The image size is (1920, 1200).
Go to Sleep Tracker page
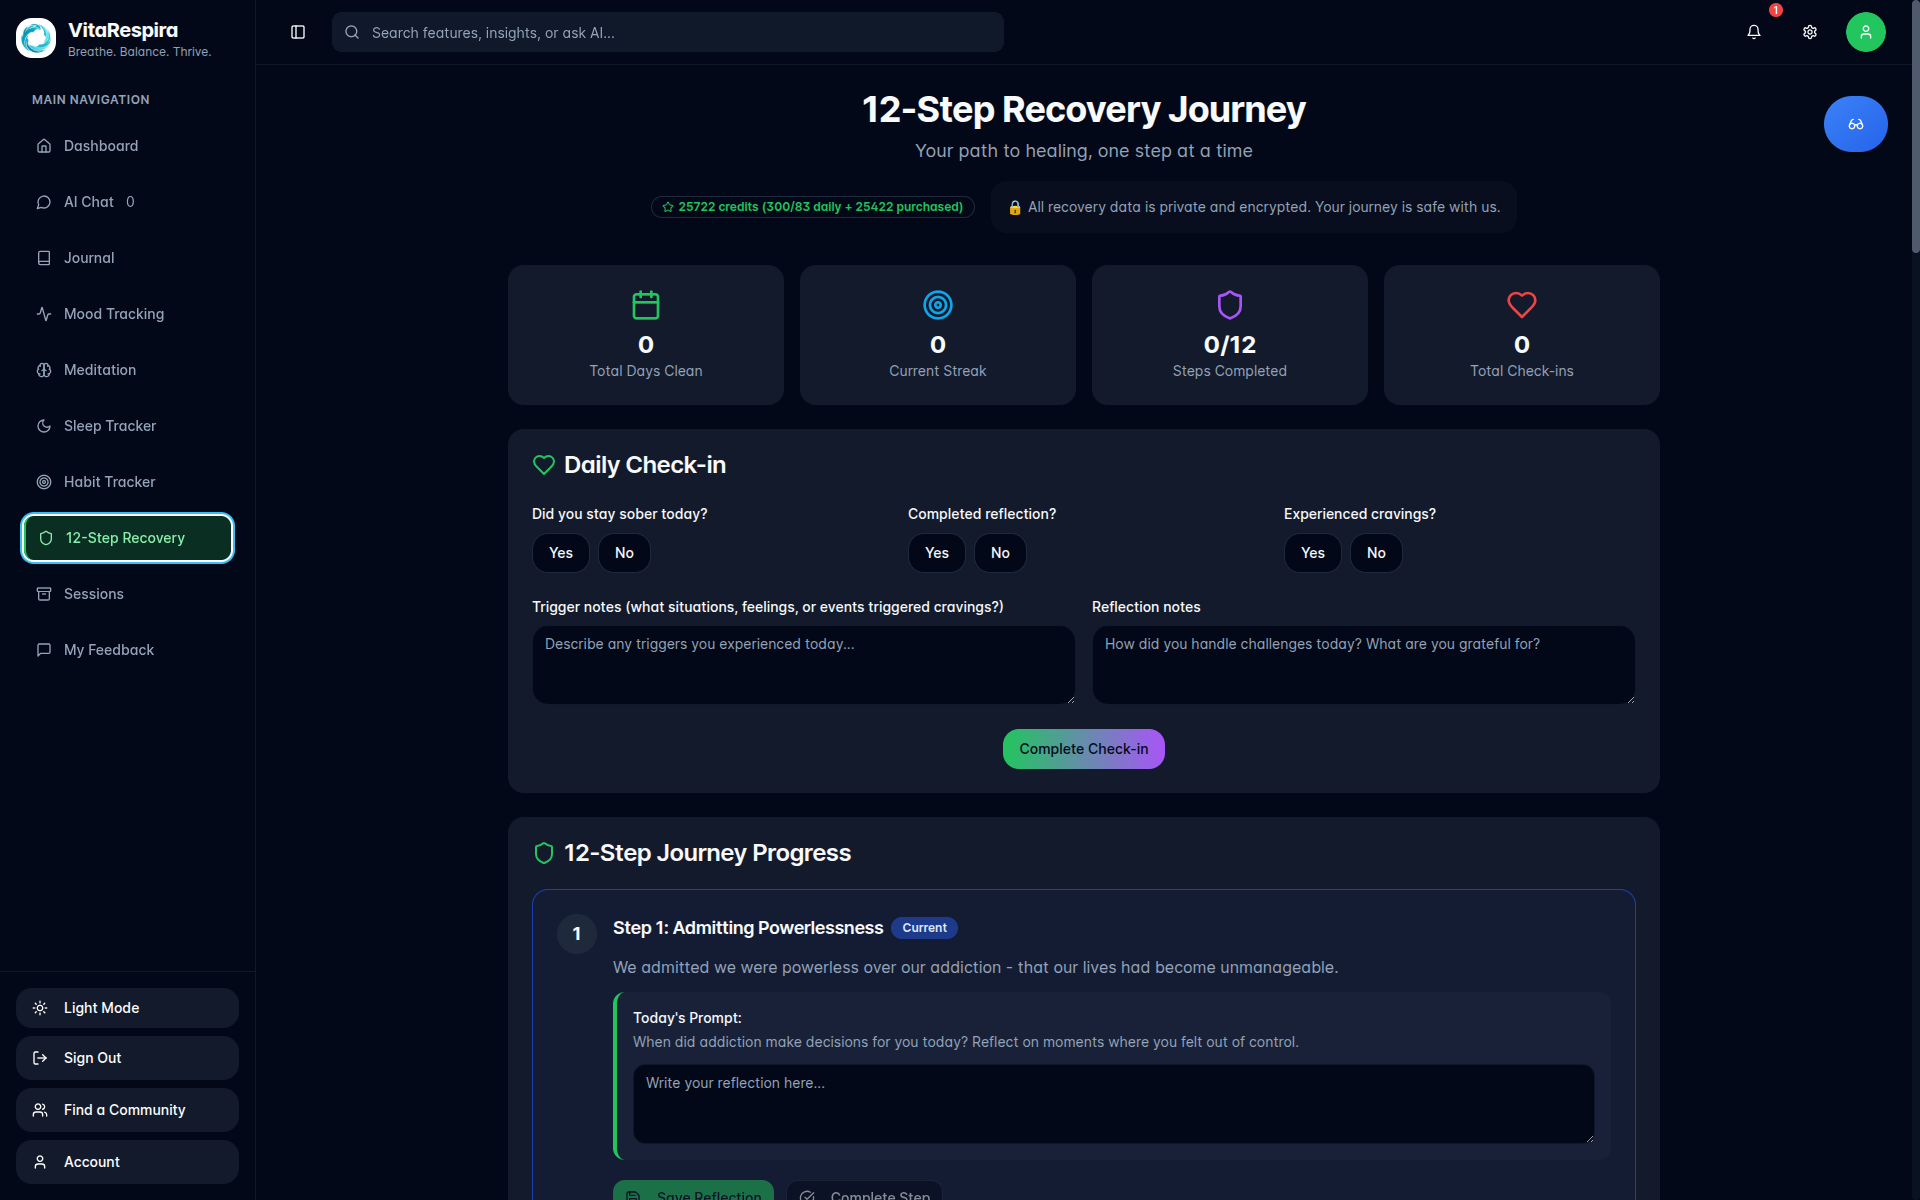click(110, 426)
